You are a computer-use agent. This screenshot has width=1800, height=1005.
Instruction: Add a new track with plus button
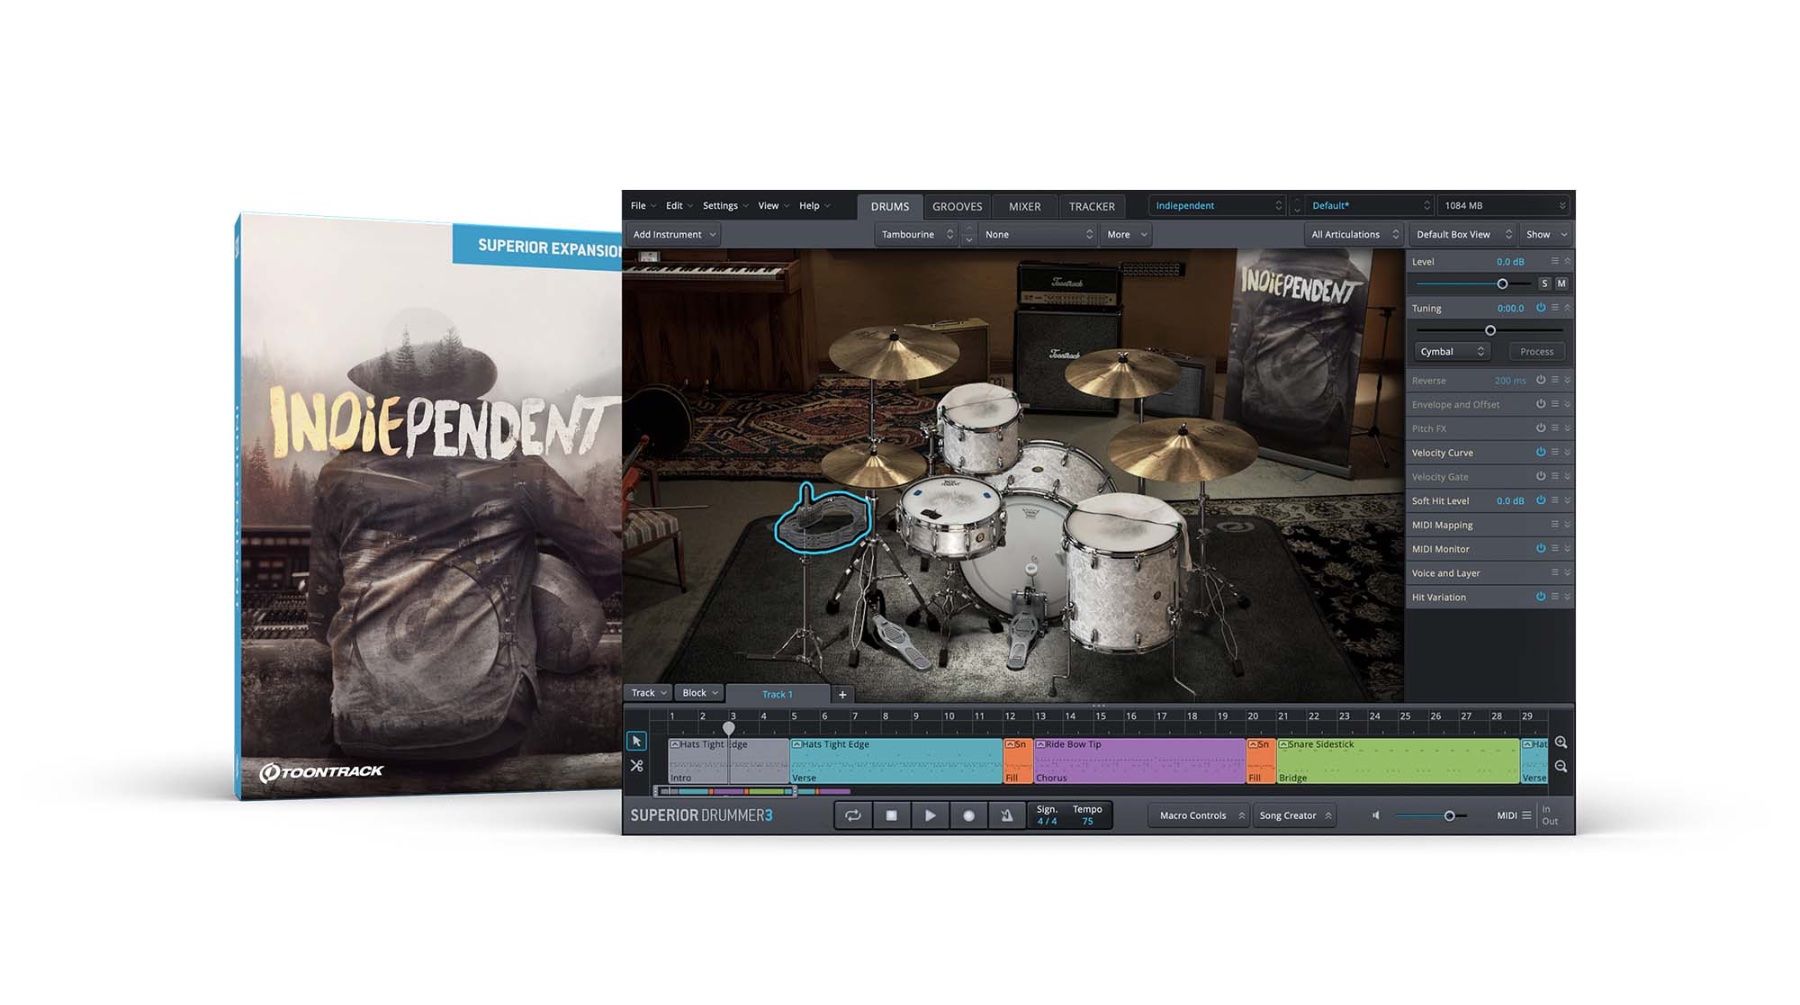click(842, 694)
